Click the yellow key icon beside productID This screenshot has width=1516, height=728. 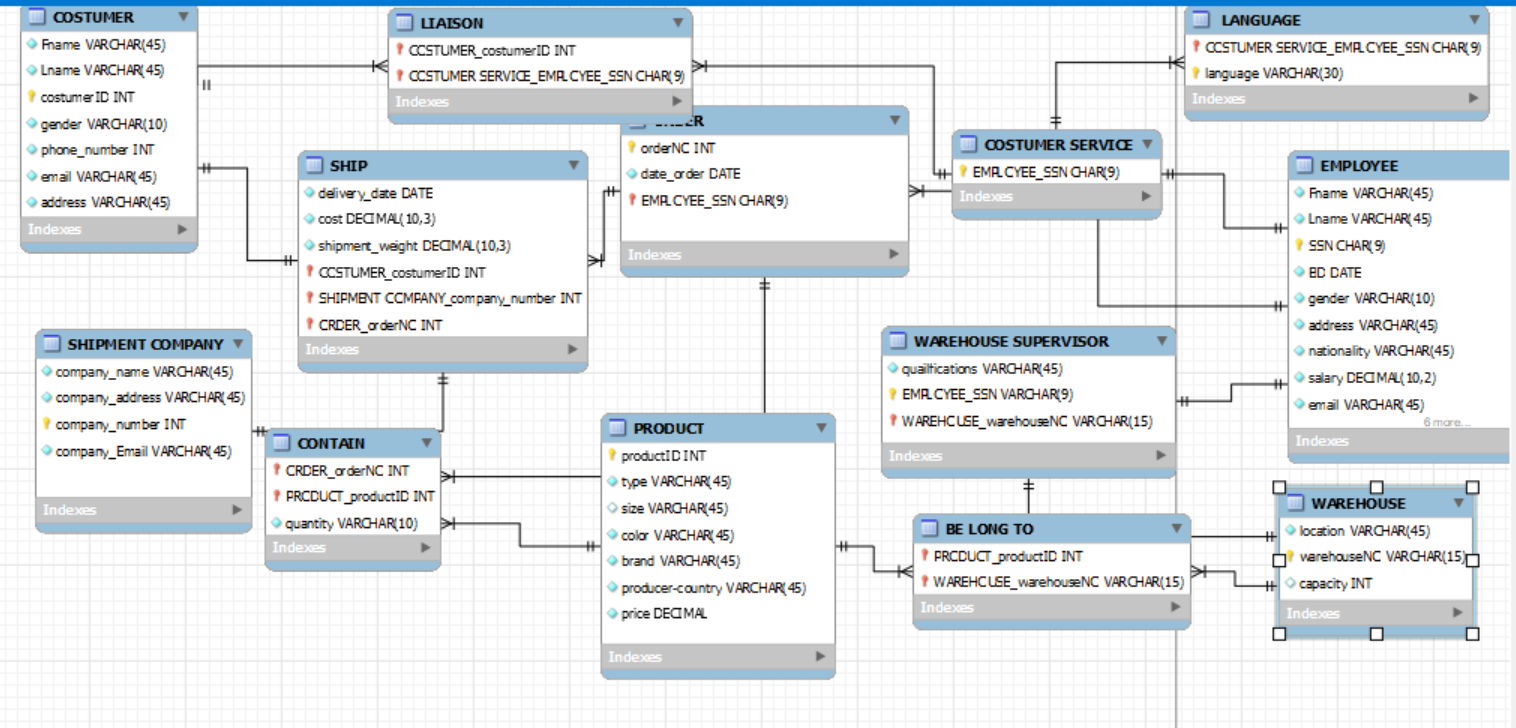613,455
